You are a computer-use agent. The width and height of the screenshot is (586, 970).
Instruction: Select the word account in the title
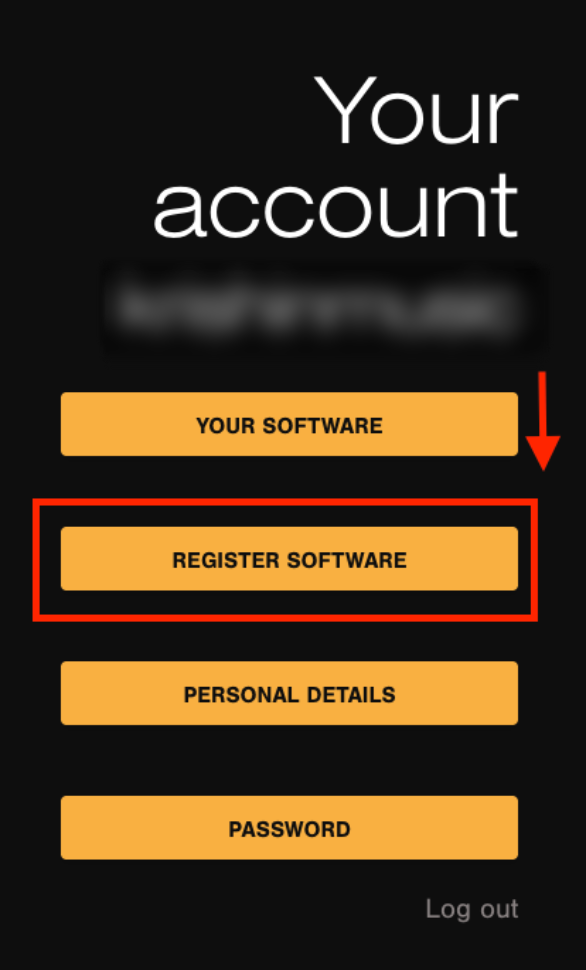[335, 206]
